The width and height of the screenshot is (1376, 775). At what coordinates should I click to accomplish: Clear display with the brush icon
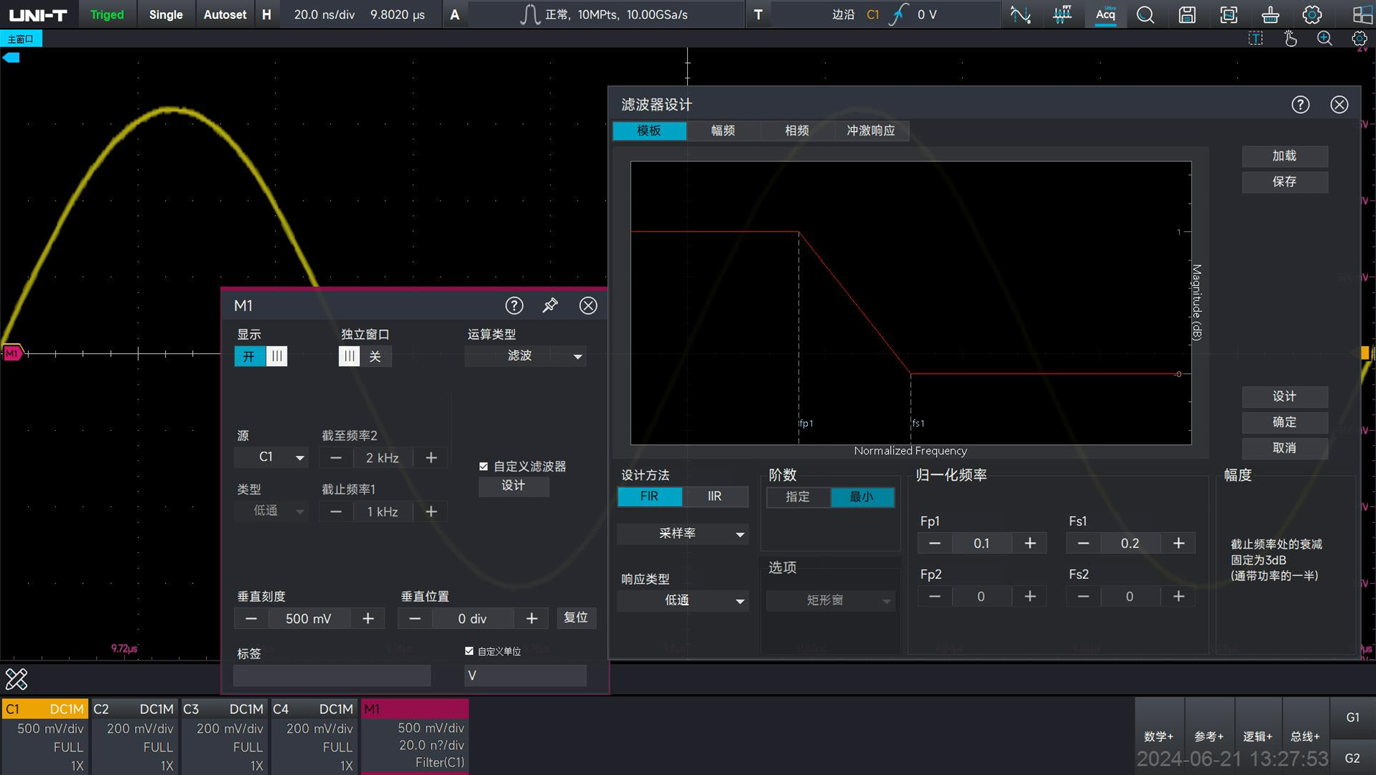(x=1270, y=15)
